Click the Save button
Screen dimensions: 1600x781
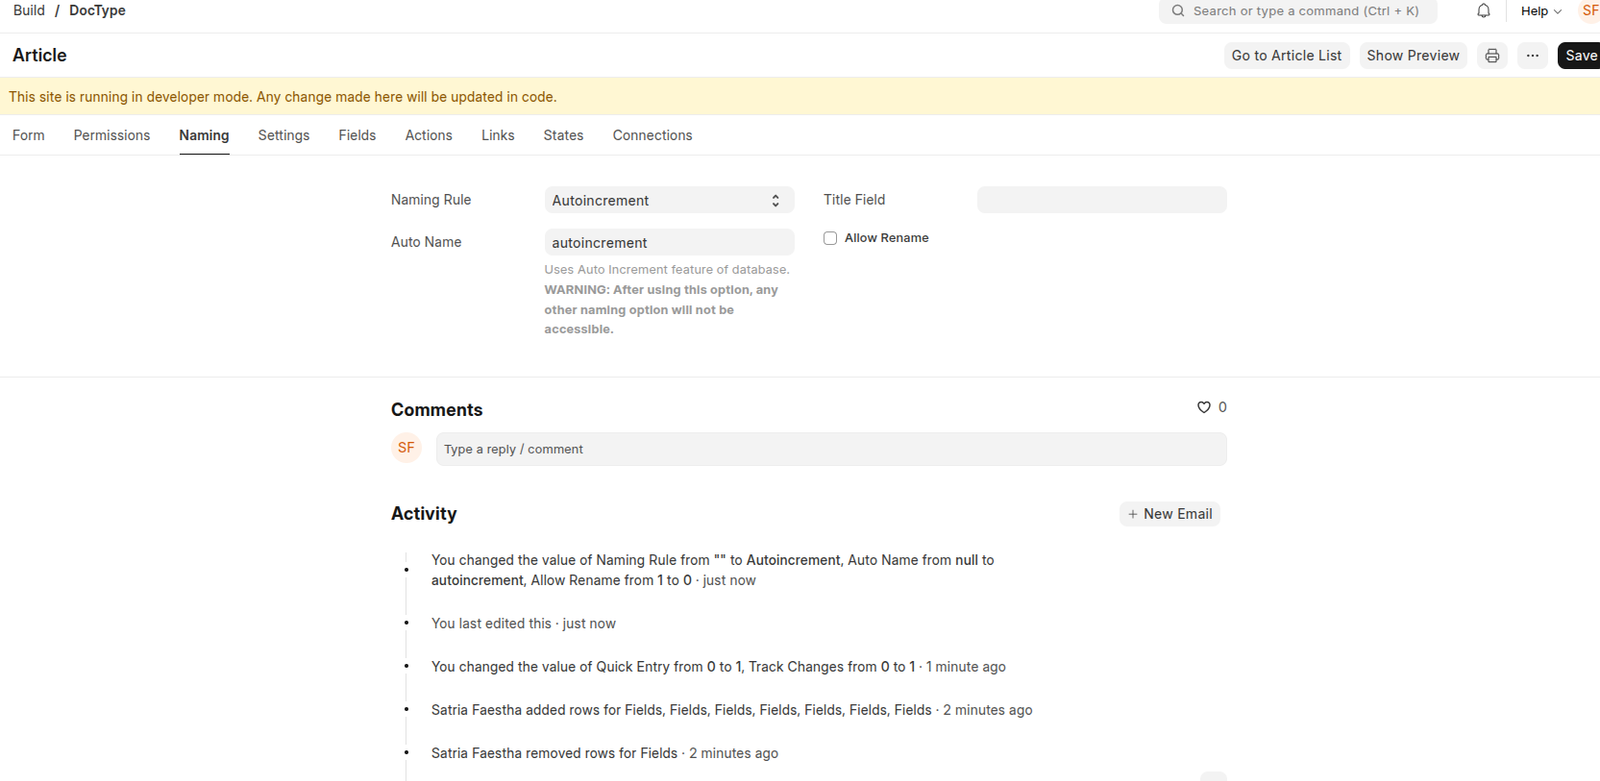pyautogui.click(x=1579, y=56)
